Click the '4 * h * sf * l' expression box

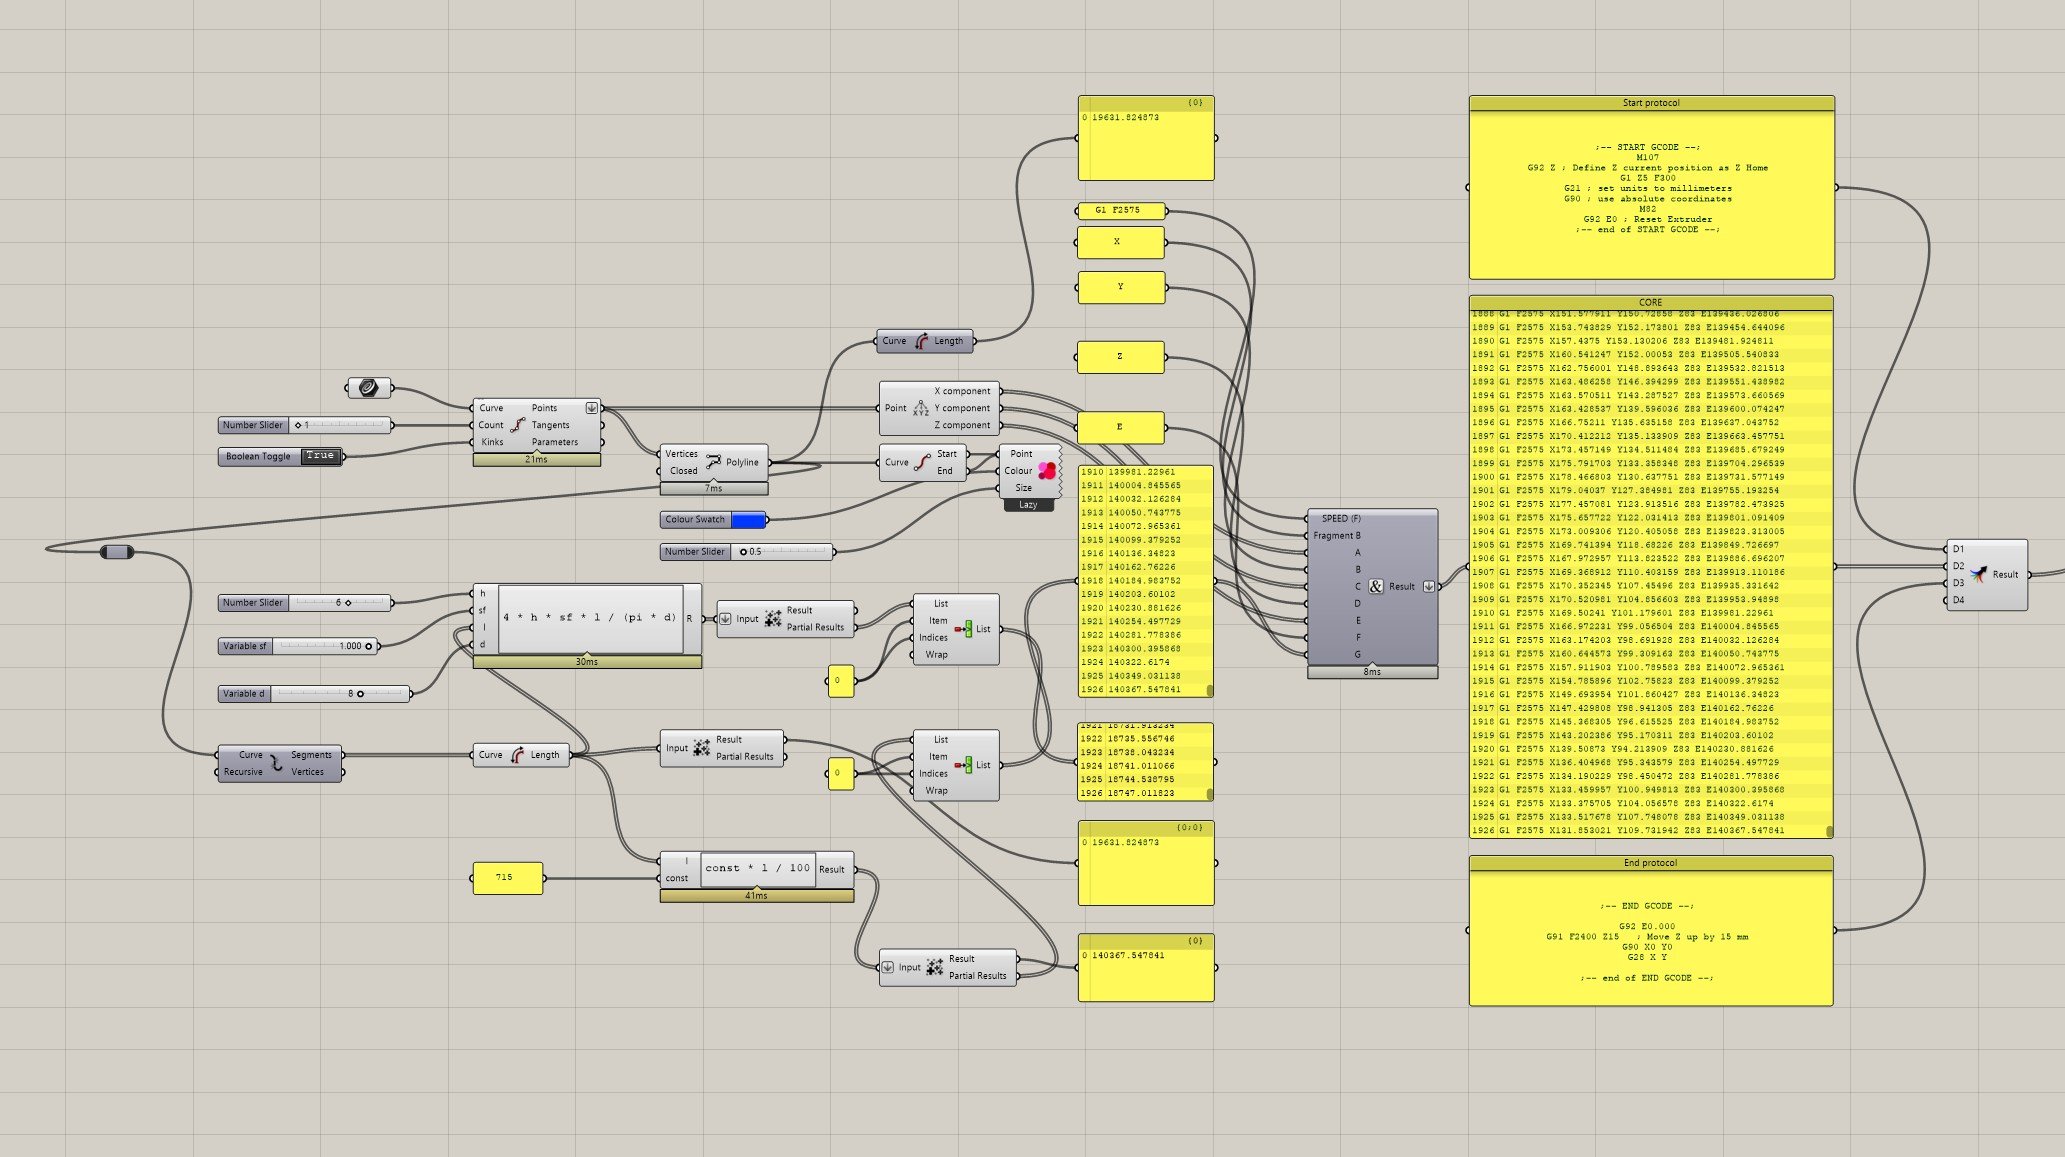[590, 618]
